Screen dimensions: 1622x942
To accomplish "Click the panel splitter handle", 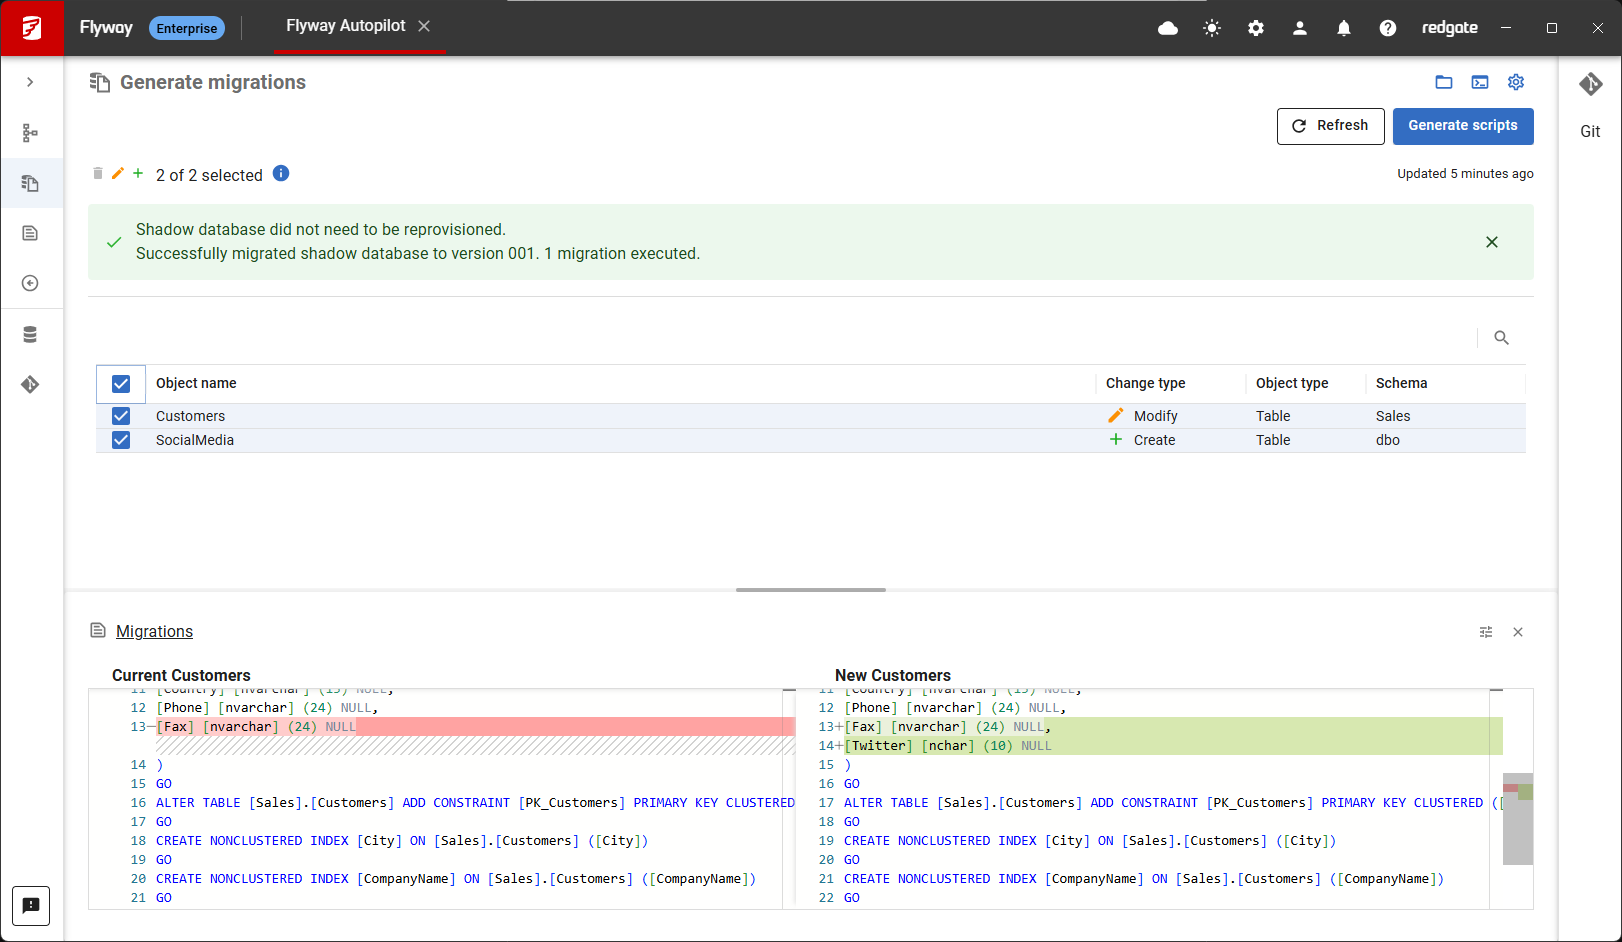I will coord(811,590).
